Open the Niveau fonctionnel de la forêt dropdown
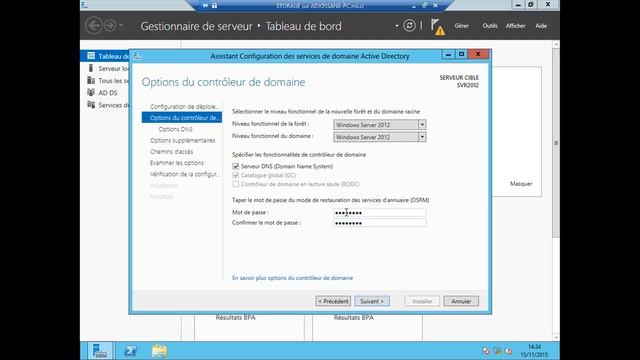The height and width of the screenshot is (360, 640). click(422, 125)
